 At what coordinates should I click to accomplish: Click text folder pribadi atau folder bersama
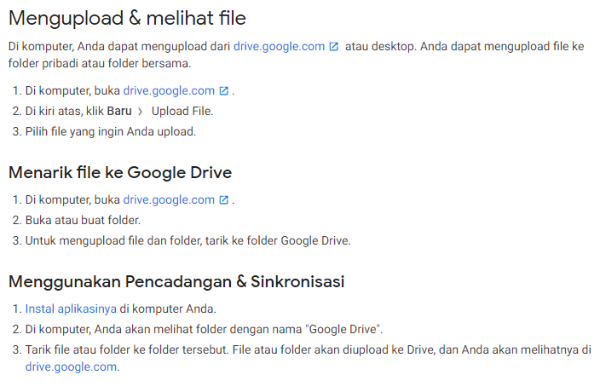coord(99,63)
